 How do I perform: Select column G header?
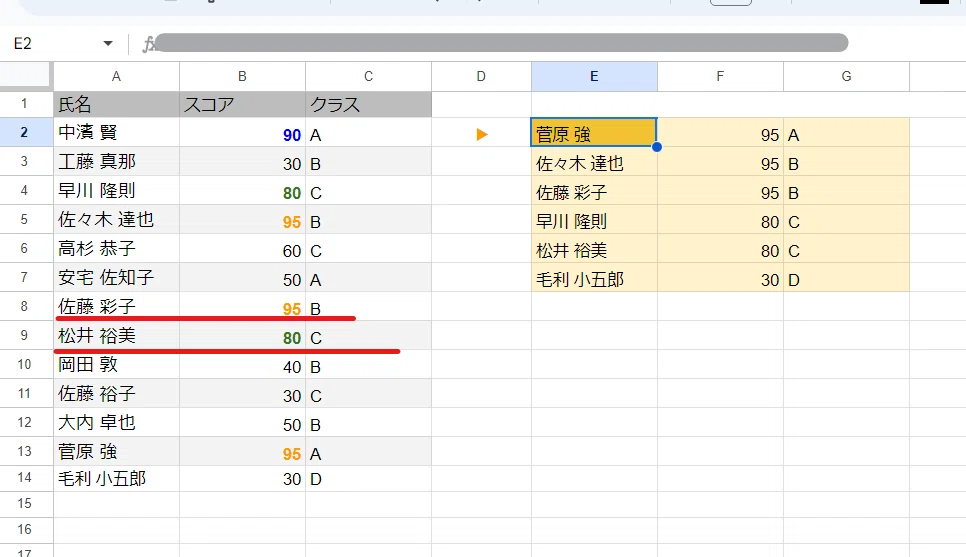(x=846, y=76)
